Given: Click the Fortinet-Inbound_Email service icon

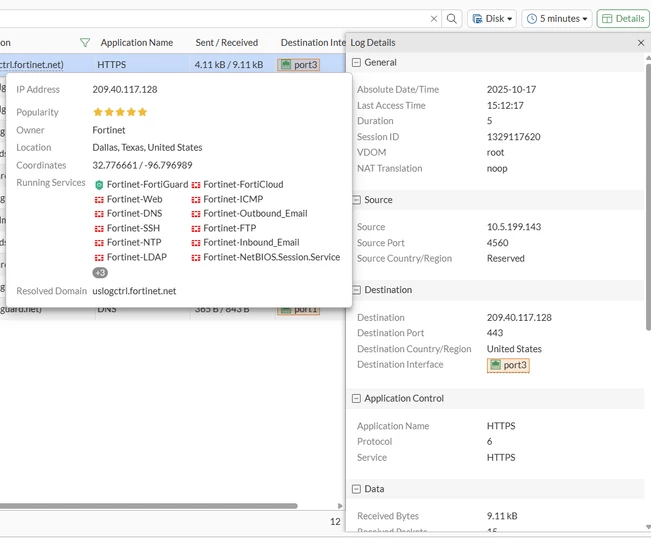Looking at the screenshot, I should pos(196,242).
